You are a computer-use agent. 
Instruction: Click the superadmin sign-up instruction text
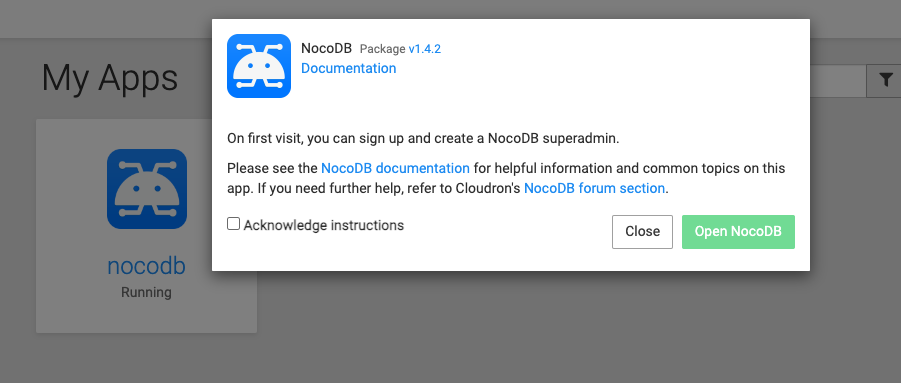pos(423,138)
